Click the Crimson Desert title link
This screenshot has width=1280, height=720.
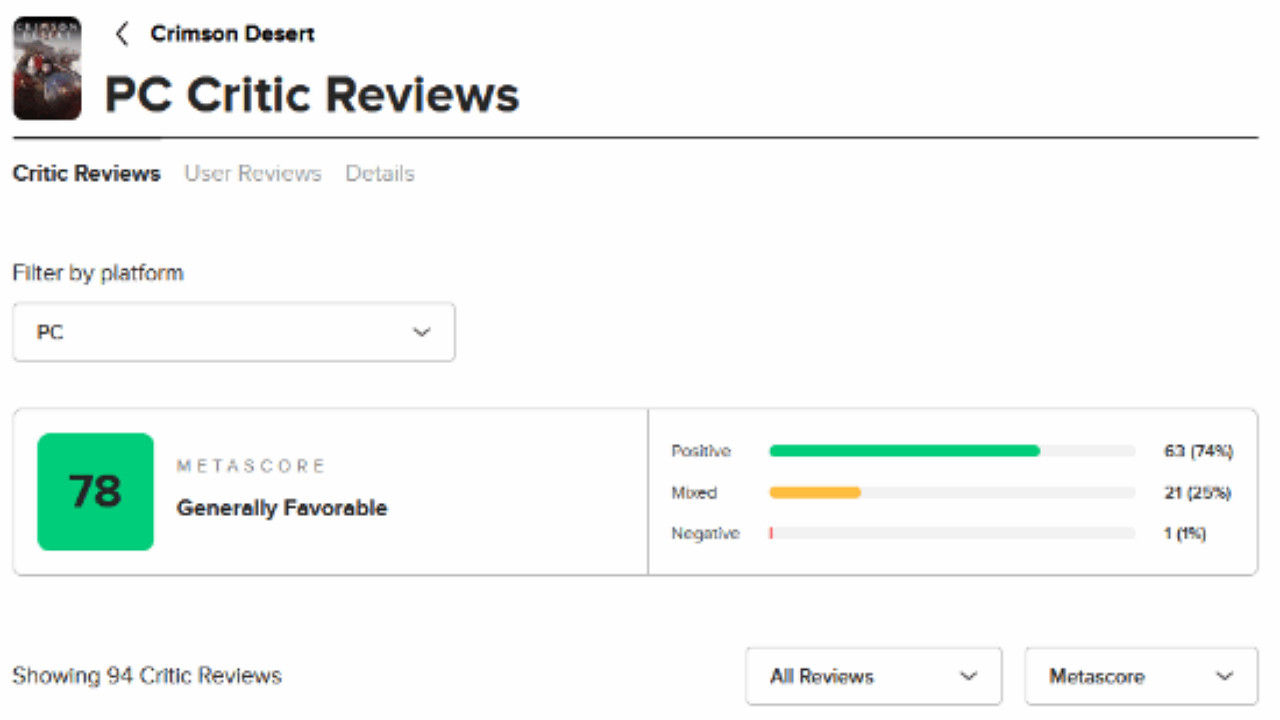pyautogui.click(x=232, y=34)
